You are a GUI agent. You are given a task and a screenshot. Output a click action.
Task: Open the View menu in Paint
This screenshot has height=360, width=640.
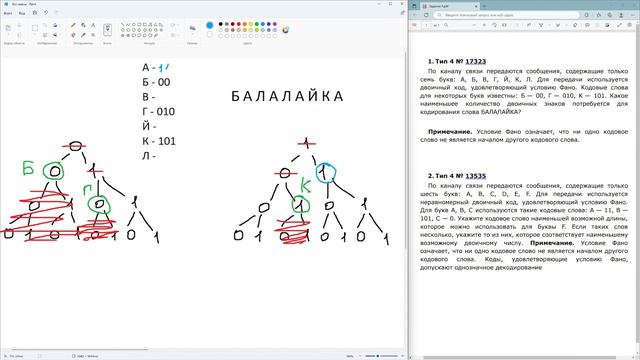tap(22, 13)
